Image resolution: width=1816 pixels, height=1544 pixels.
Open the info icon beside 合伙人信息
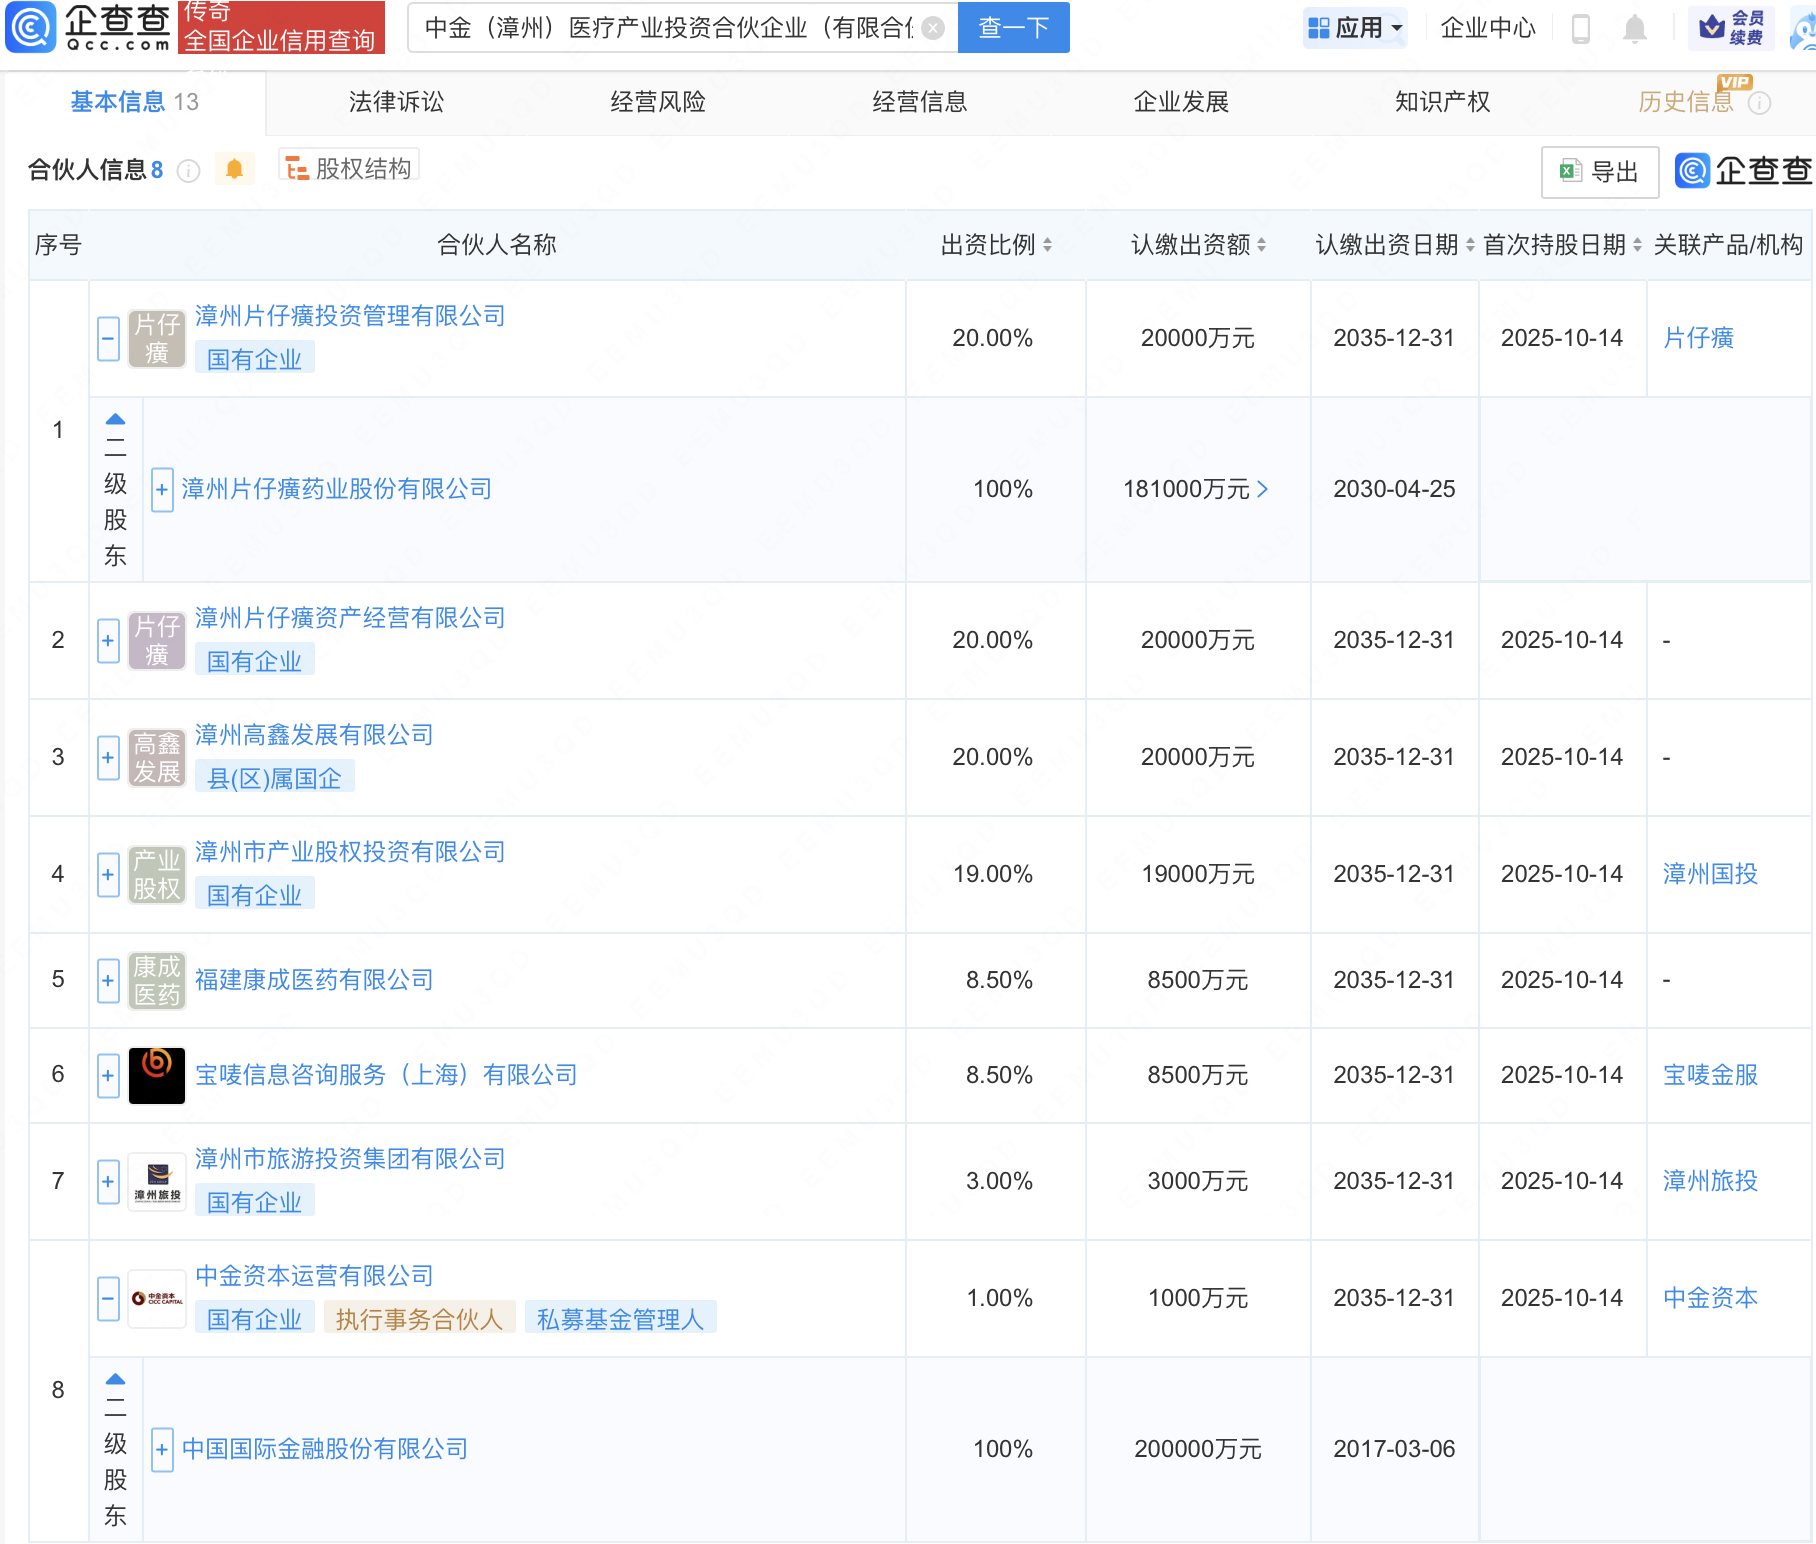point(188,171)
